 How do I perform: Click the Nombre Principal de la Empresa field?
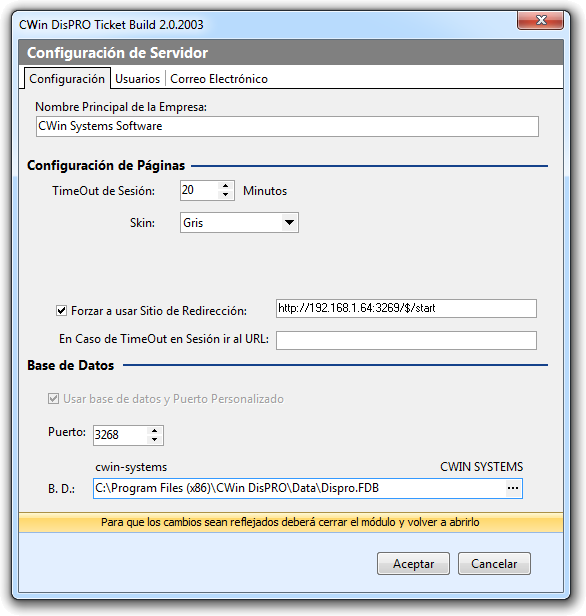287,126
